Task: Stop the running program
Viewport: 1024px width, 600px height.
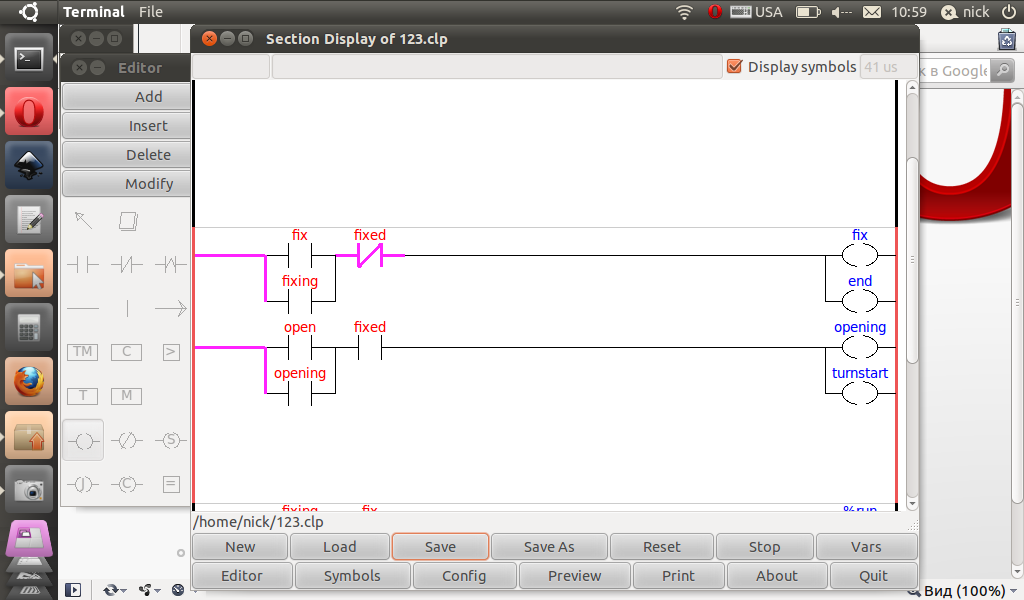Action: [x=764, y=547]
